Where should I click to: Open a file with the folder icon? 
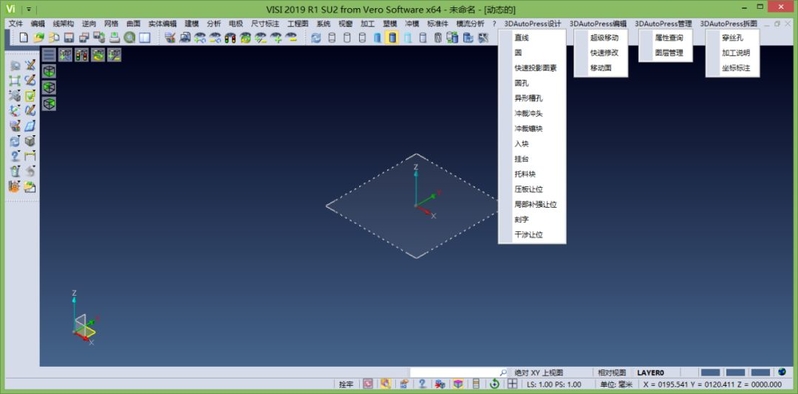pyautogui.click(x=39, y=38)
